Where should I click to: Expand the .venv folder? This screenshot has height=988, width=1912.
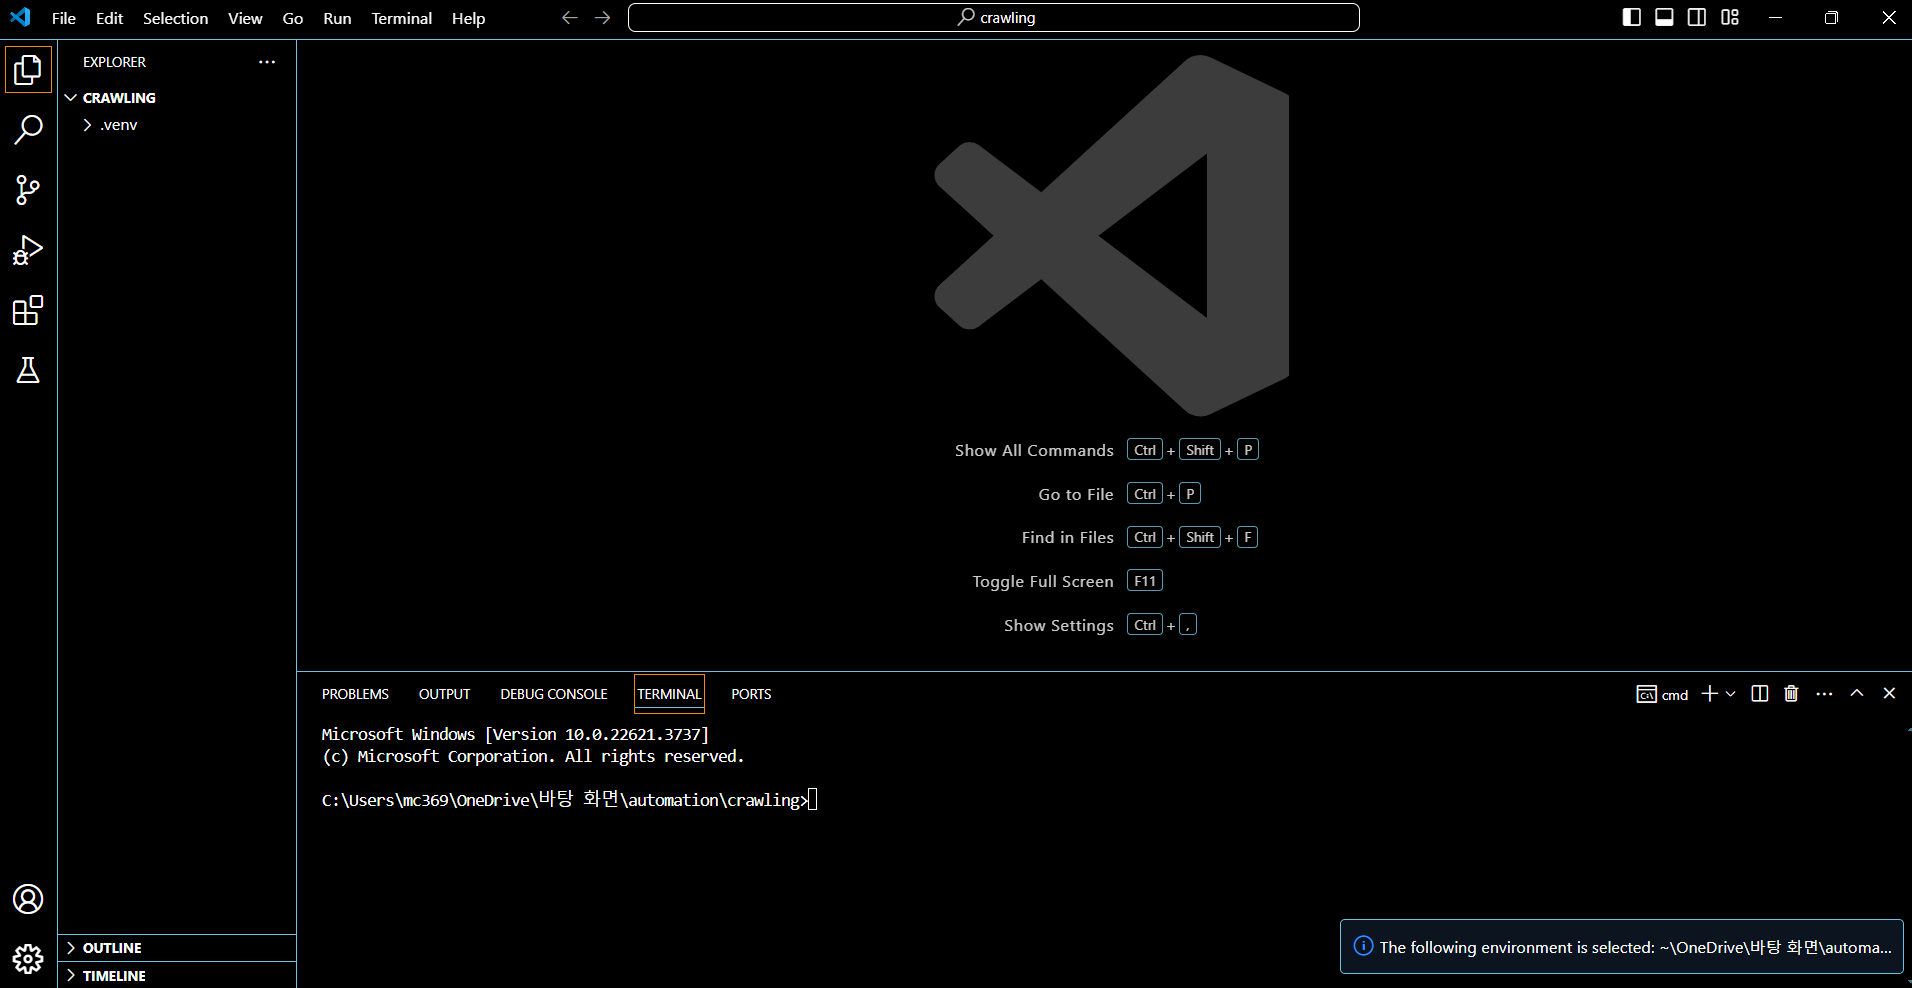tap(177, 125)
